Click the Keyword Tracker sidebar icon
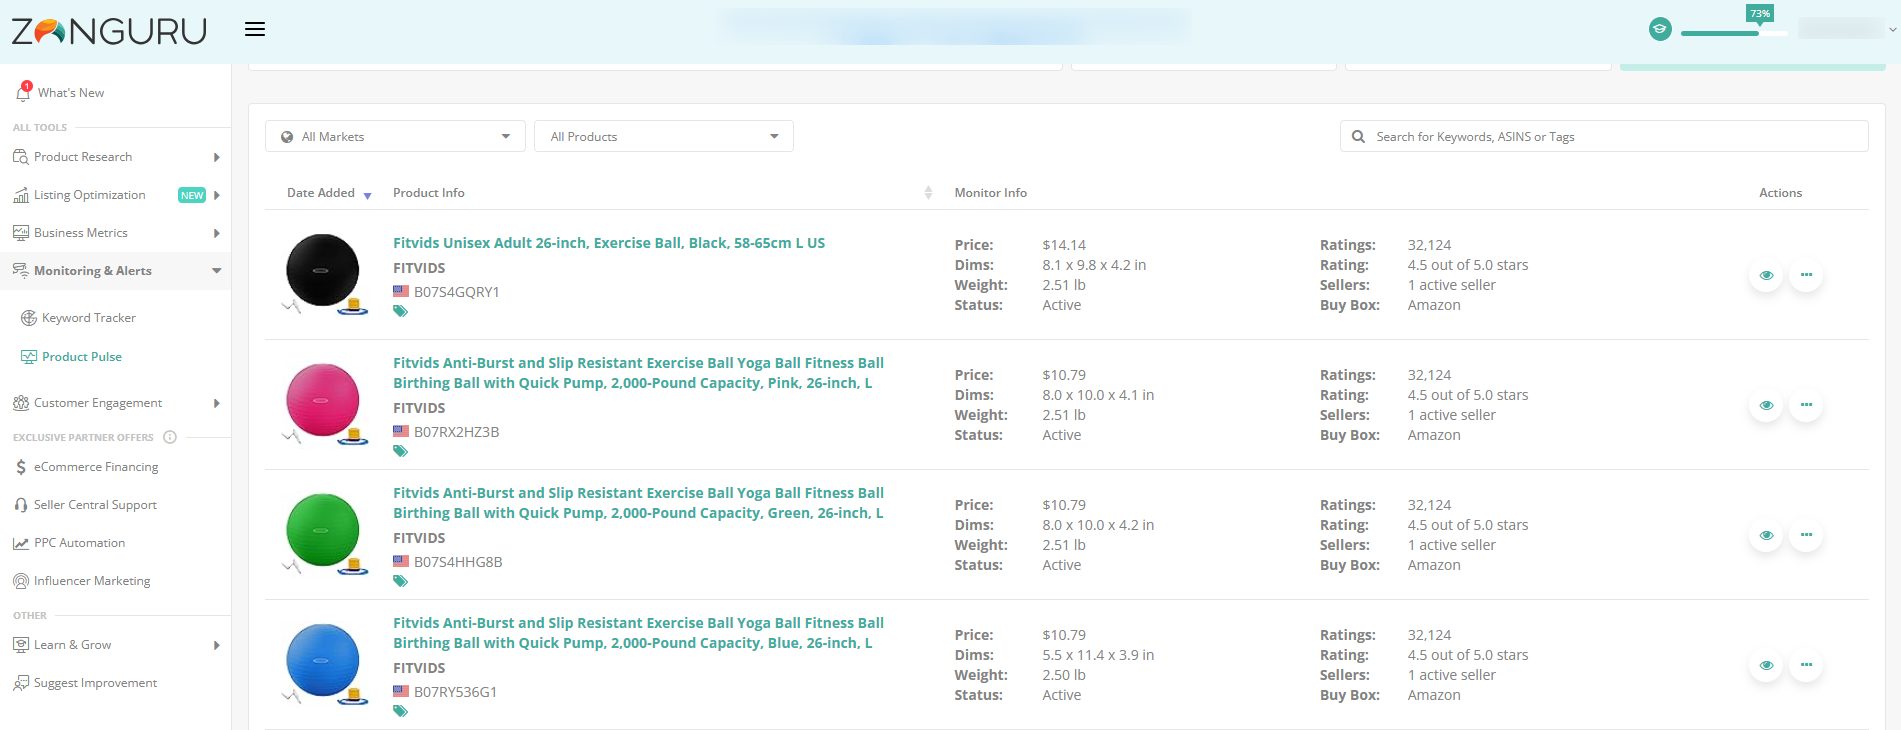The image size is (1901, 730). click(29, 318)
